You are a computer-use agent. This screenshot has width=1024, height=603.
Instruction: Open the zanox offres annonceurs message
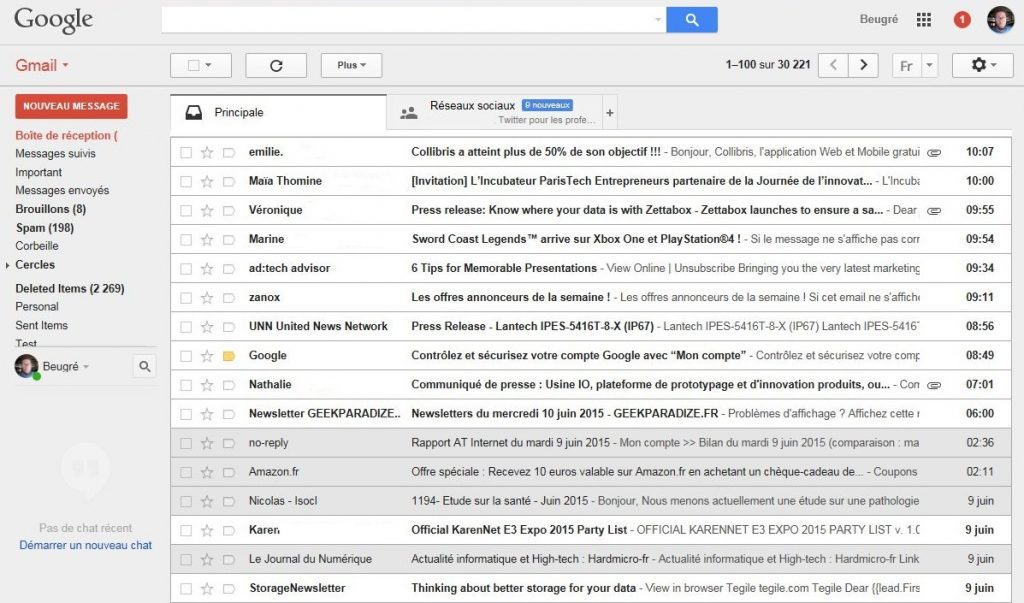[x=591, y=297]
